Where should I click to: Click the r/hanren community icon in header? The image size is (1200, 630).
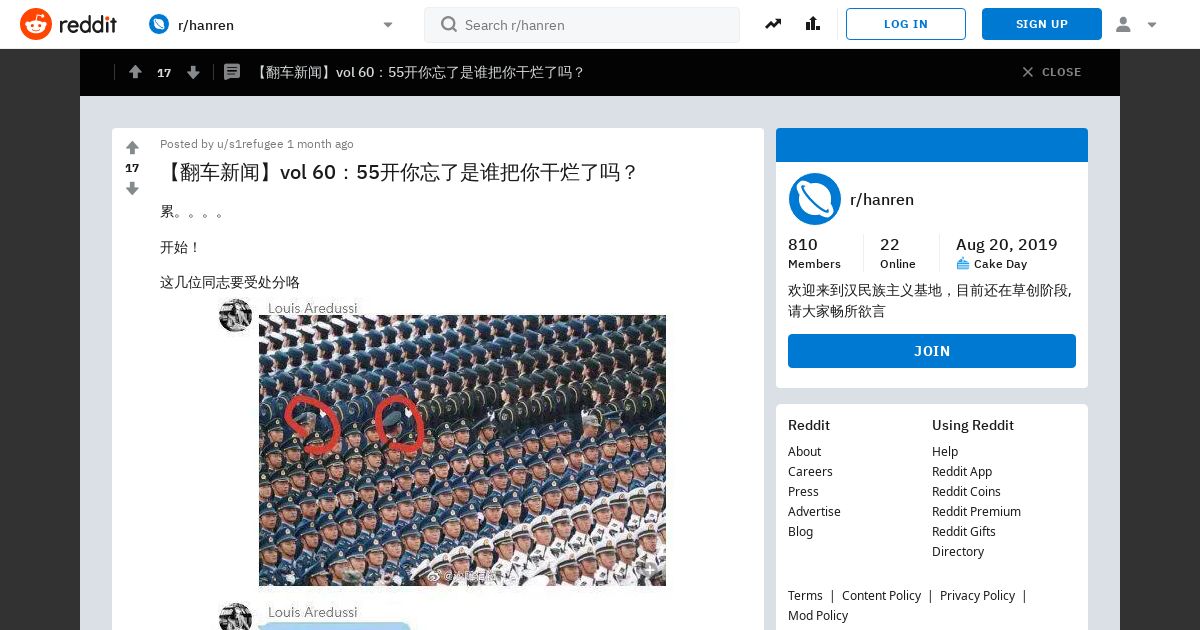point(159,24)
